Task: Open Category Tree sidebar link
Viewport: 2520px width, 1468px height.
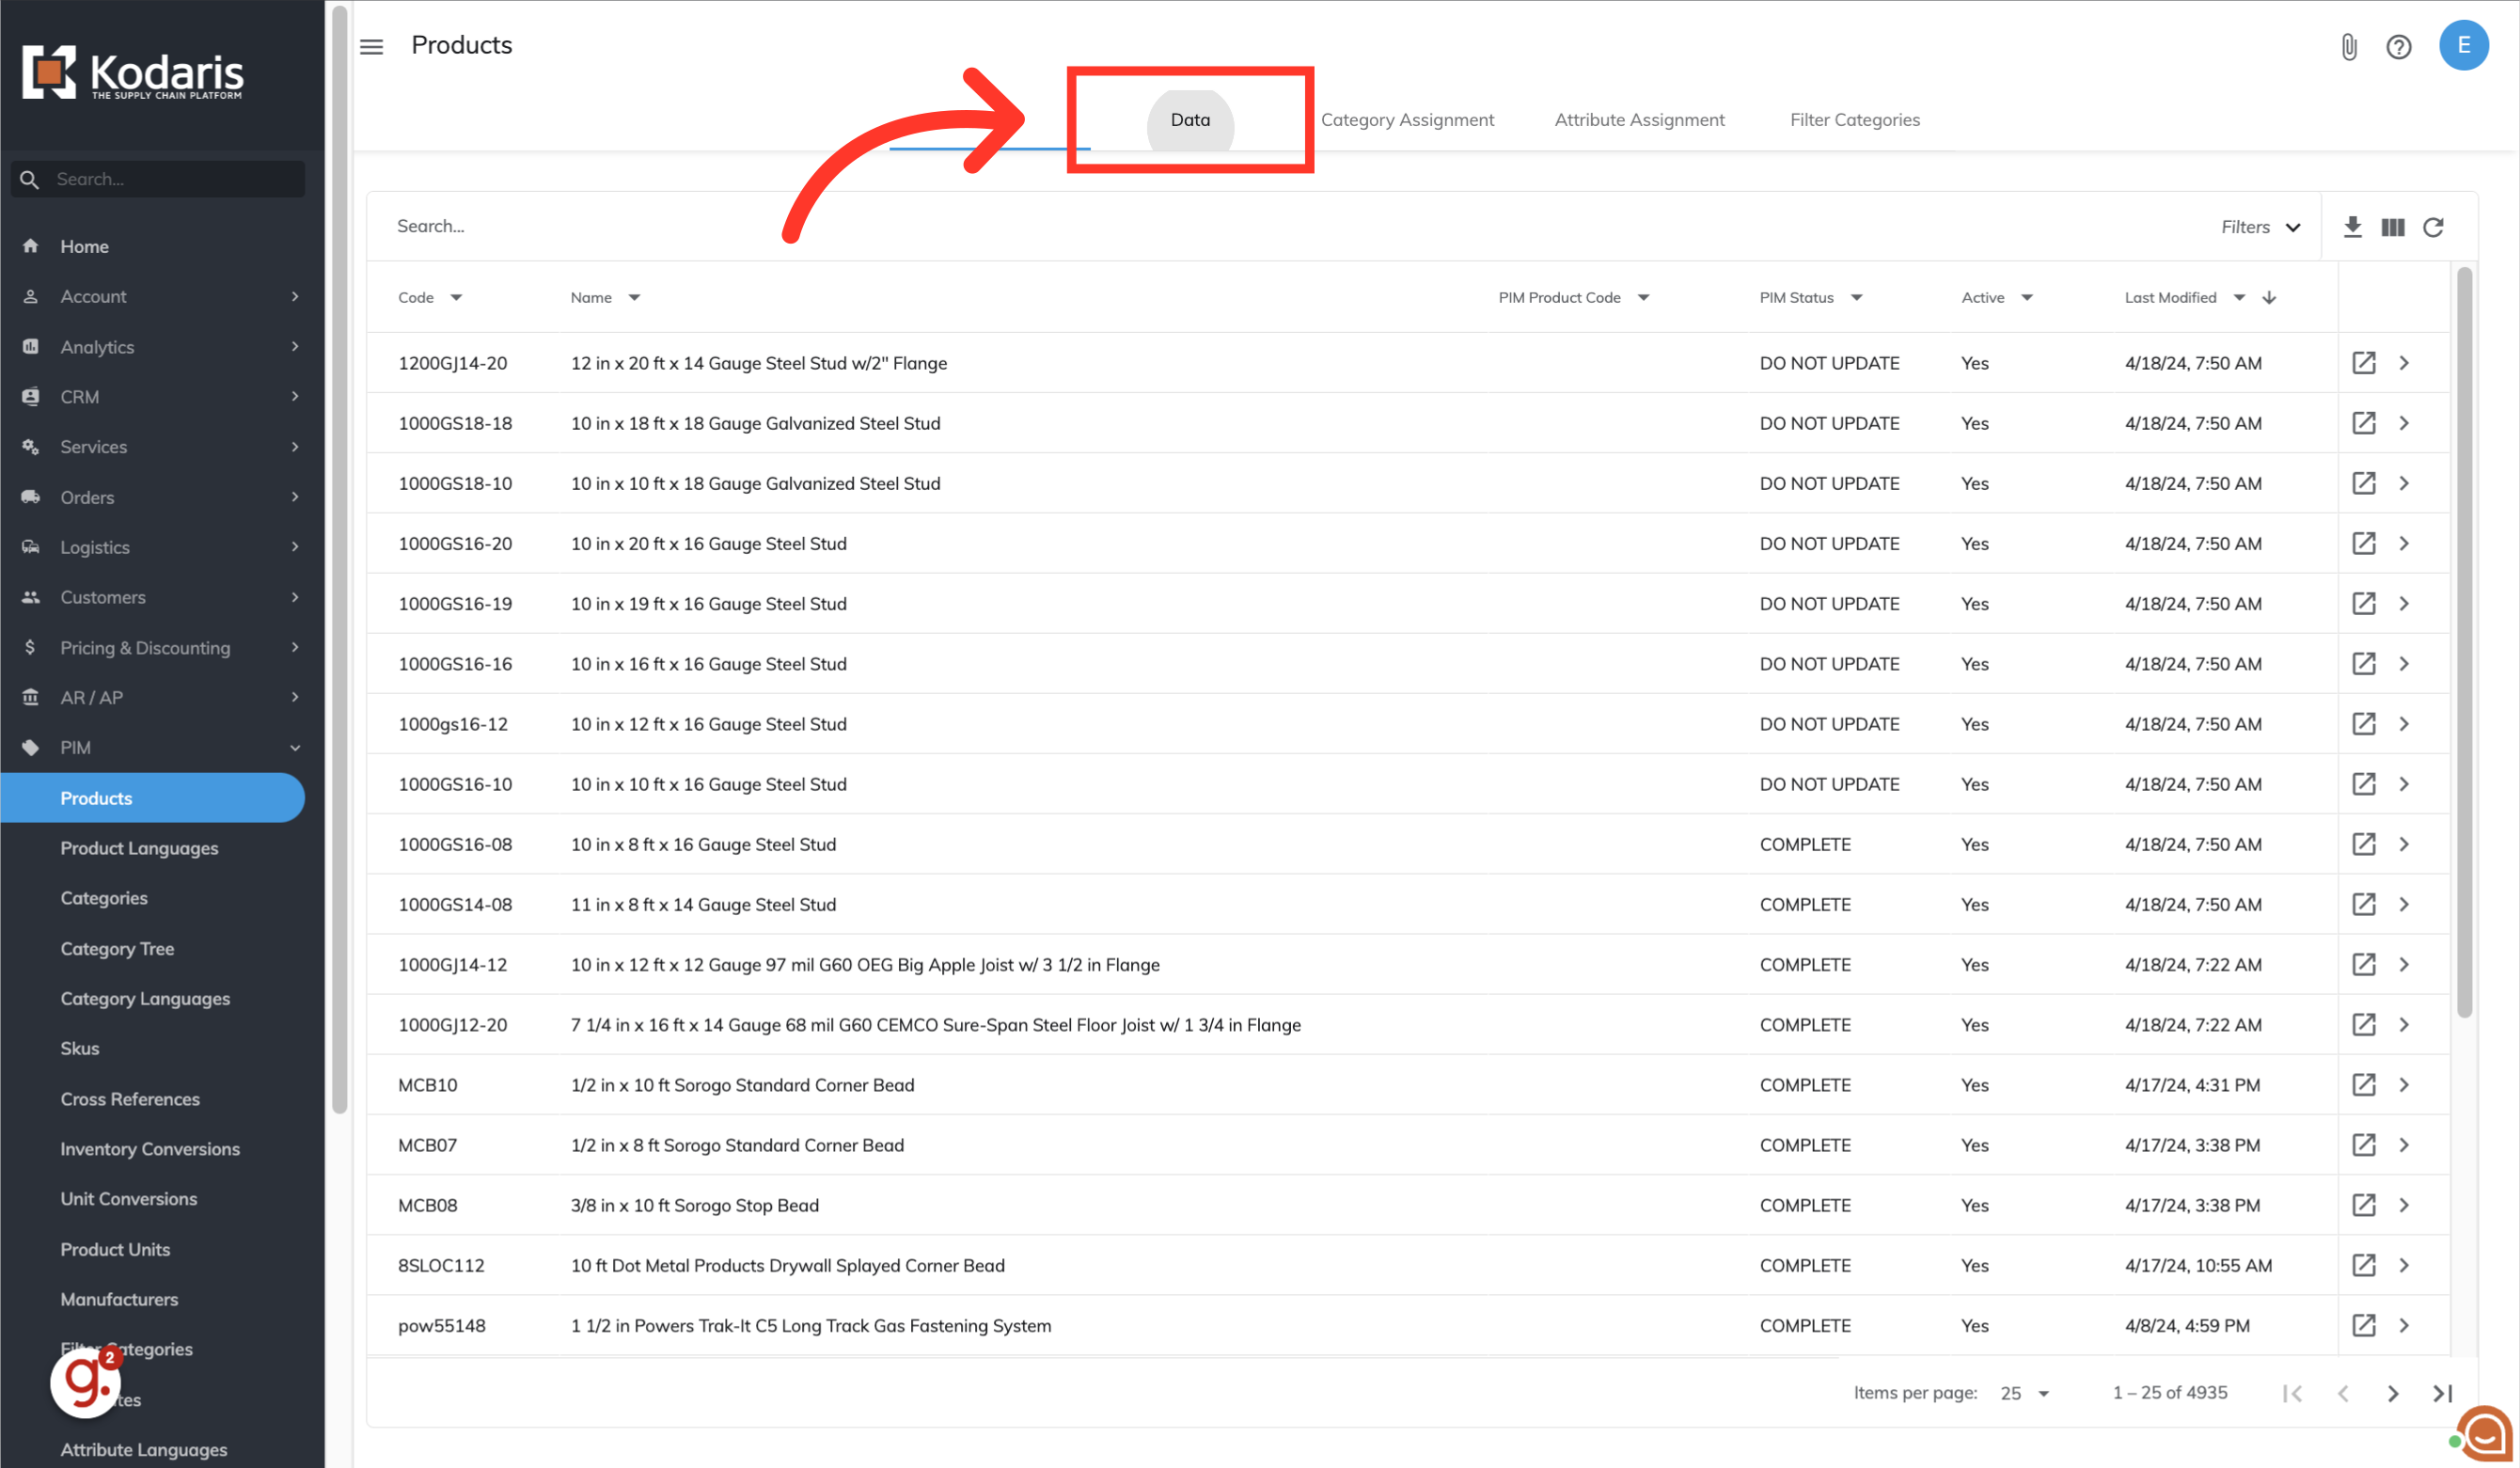Action: click(117, 948)
